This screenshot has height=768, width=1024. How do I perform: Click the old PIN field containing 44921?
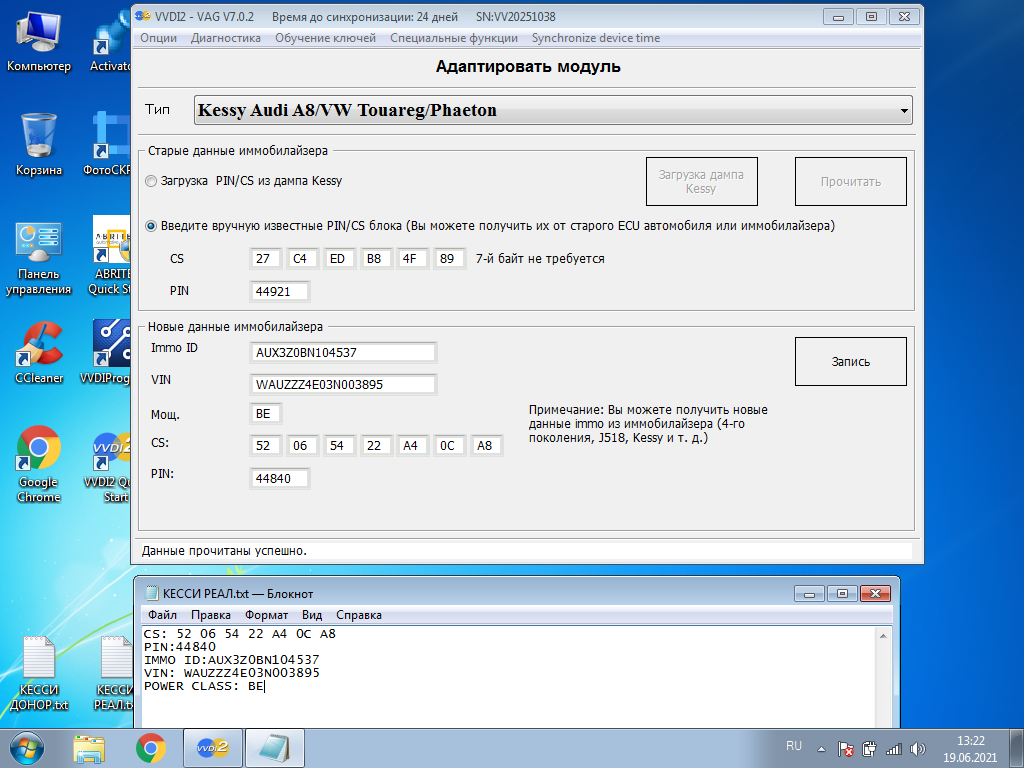[279, 291]
